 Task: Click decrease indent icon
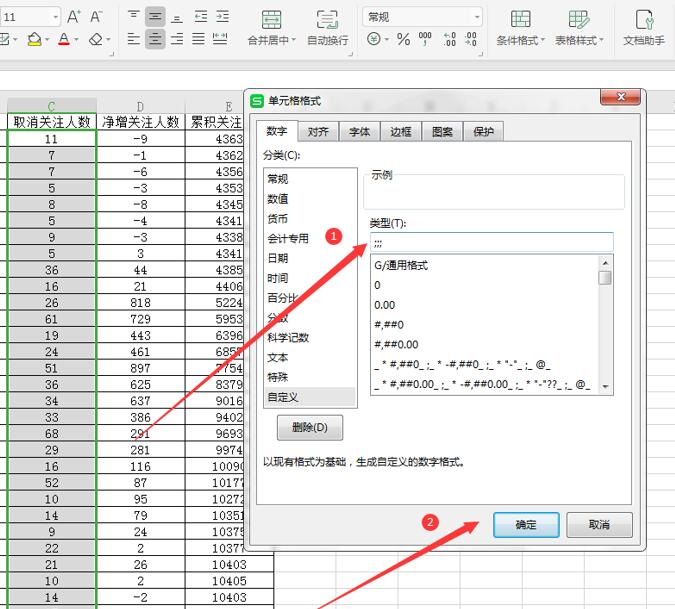[x=201, y=17]
